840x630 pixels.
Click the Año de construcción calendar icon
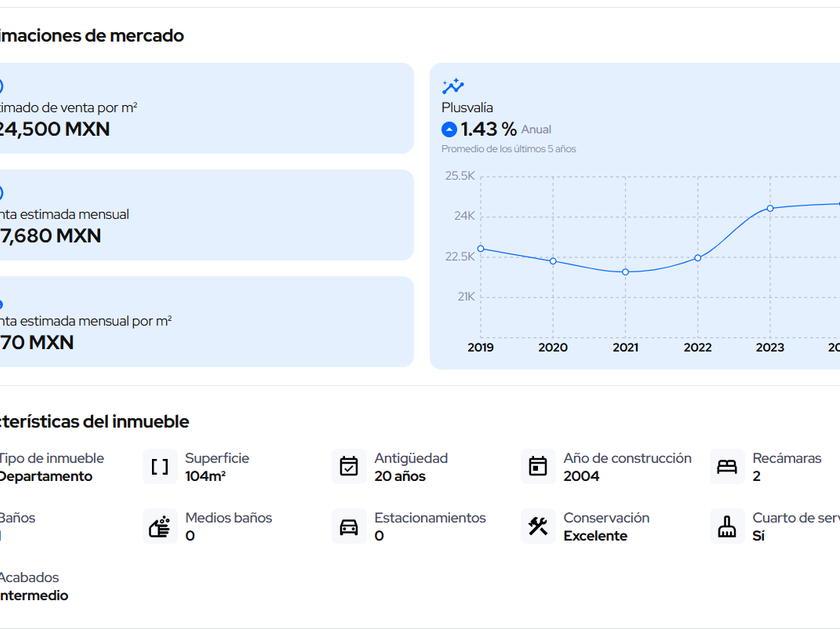pos(538,467)
